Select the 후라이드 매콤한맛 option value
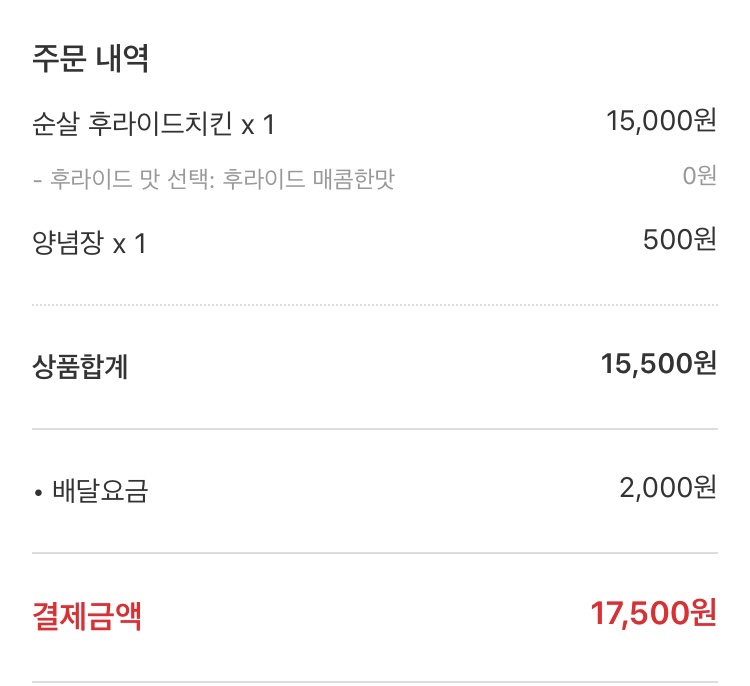 click(x=309, y=179)
